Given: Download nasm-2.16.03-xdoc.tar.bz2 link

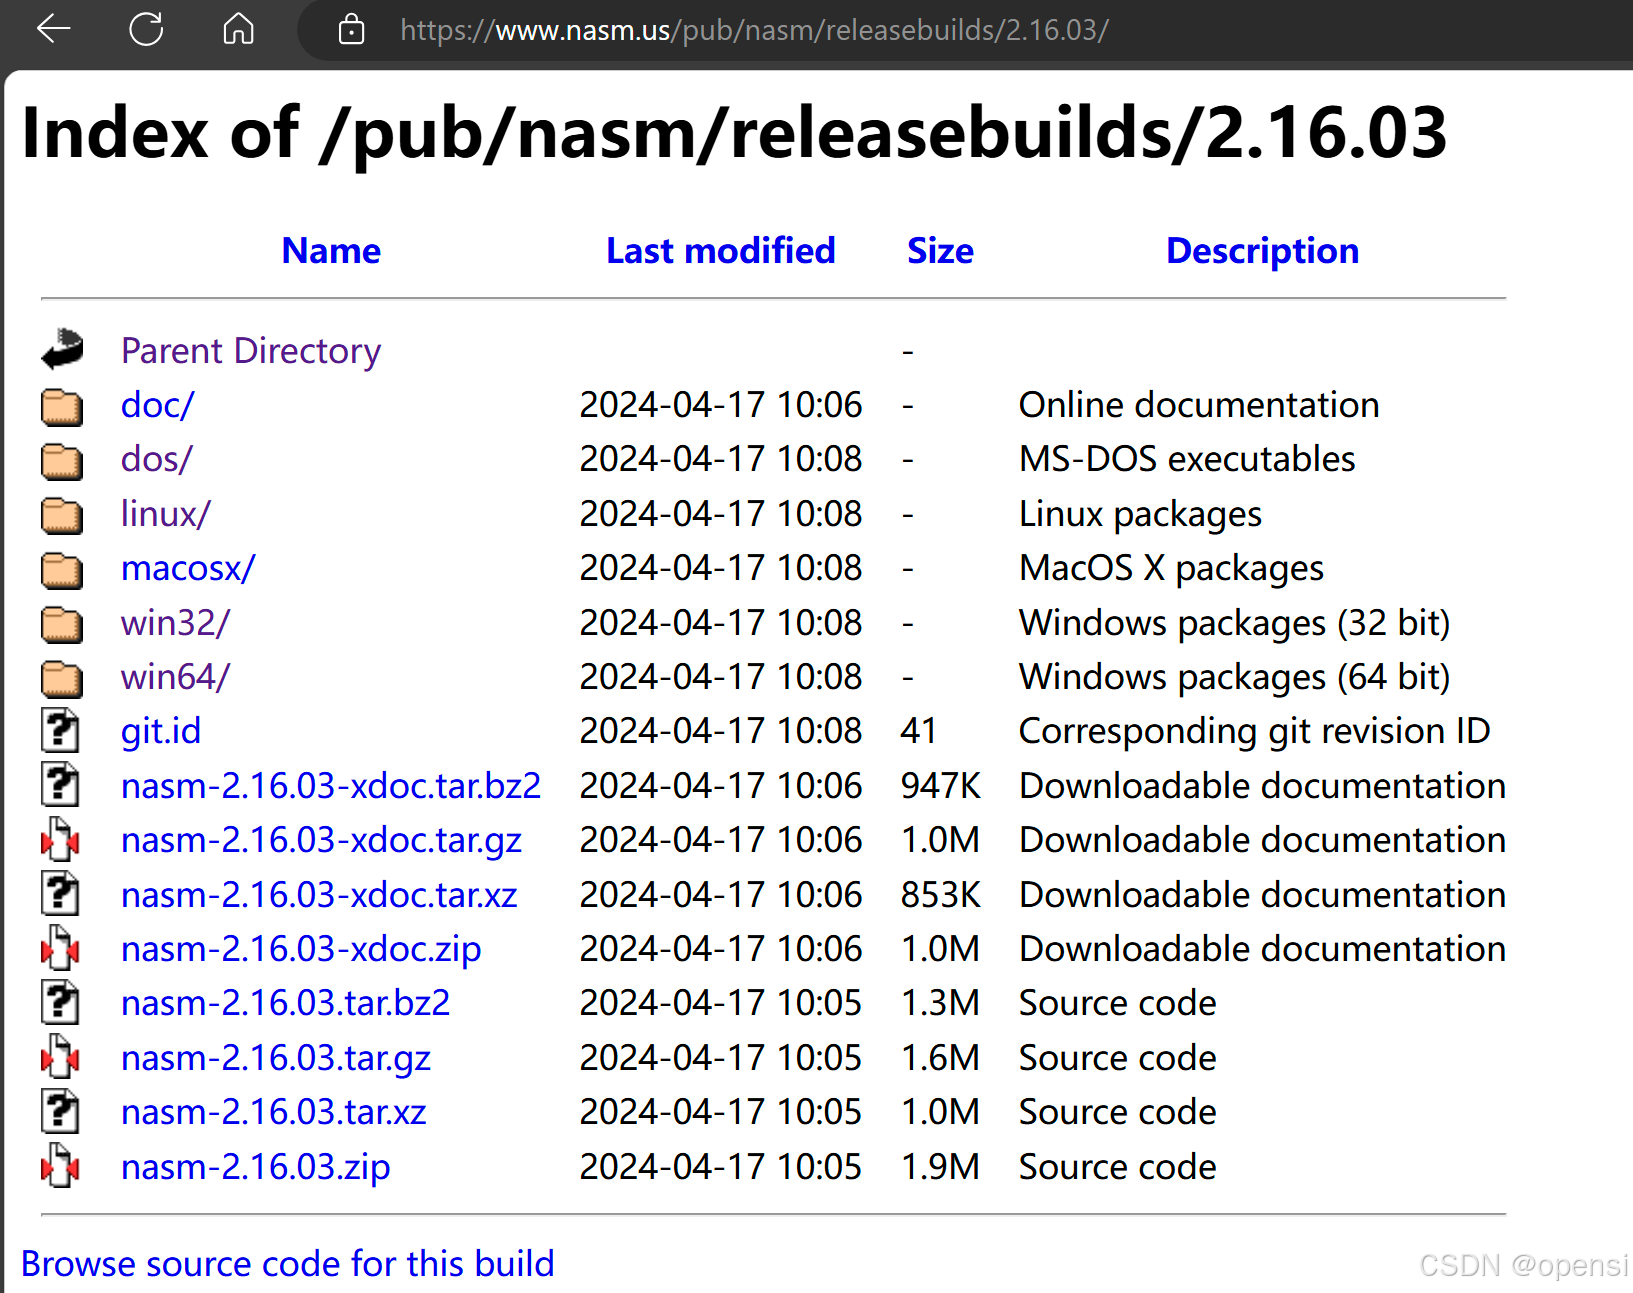Looking at the screenshot, I should [331, 786].
